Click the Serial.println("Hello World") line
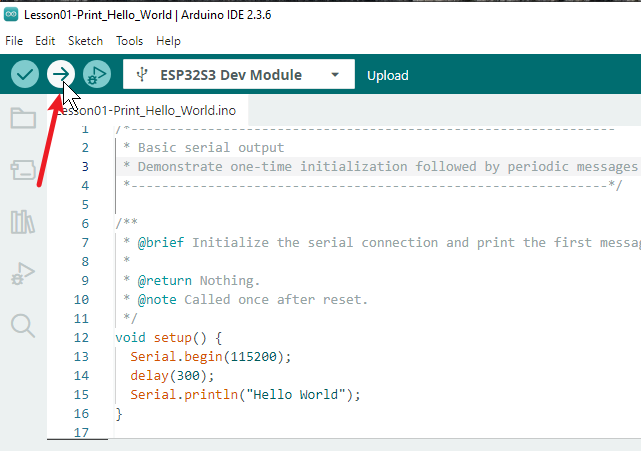This screenshot has width=641, height=451. pos(245,395)
